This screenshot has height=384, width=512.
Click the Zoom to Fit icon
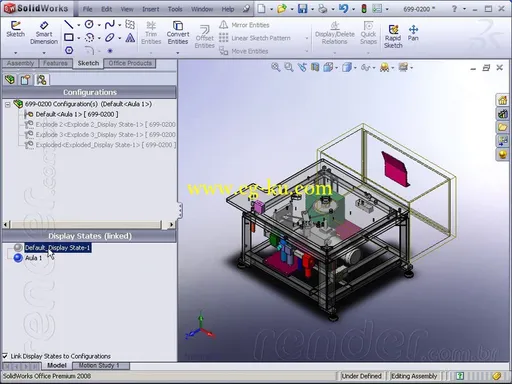click(275, 67)
